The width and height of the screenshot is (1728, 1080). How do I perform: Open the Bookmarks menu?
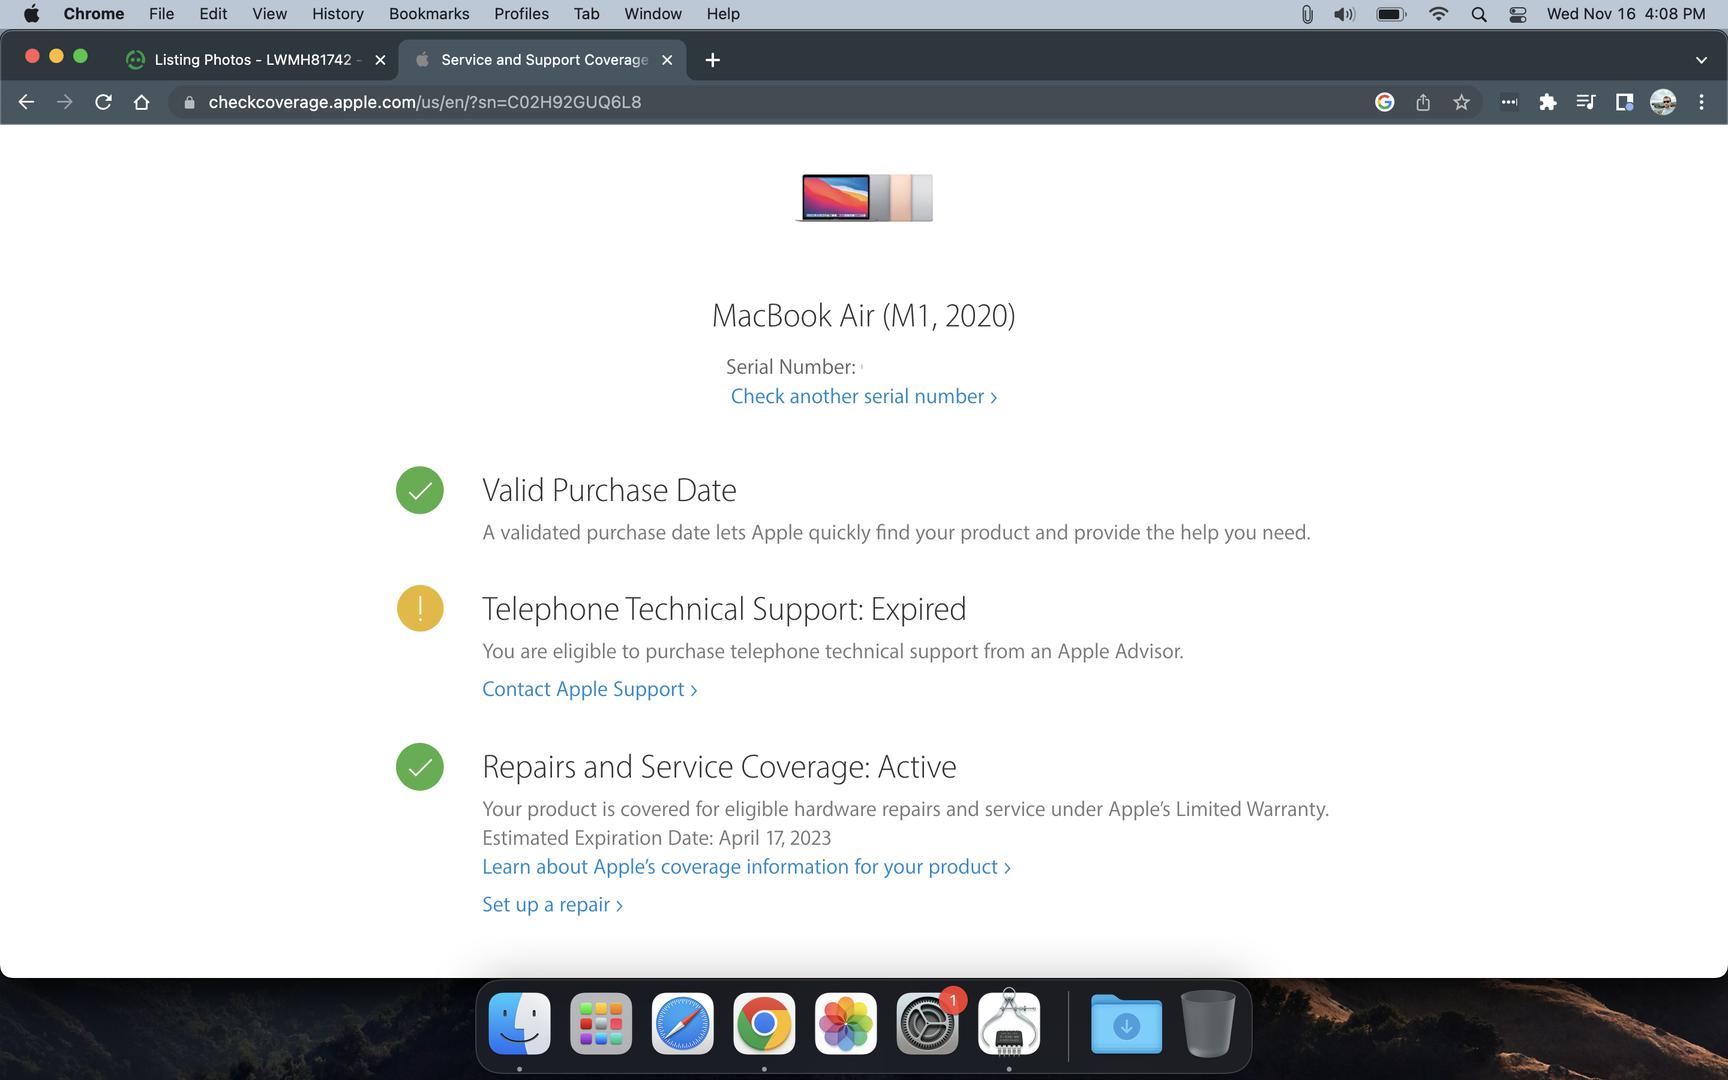428,14
